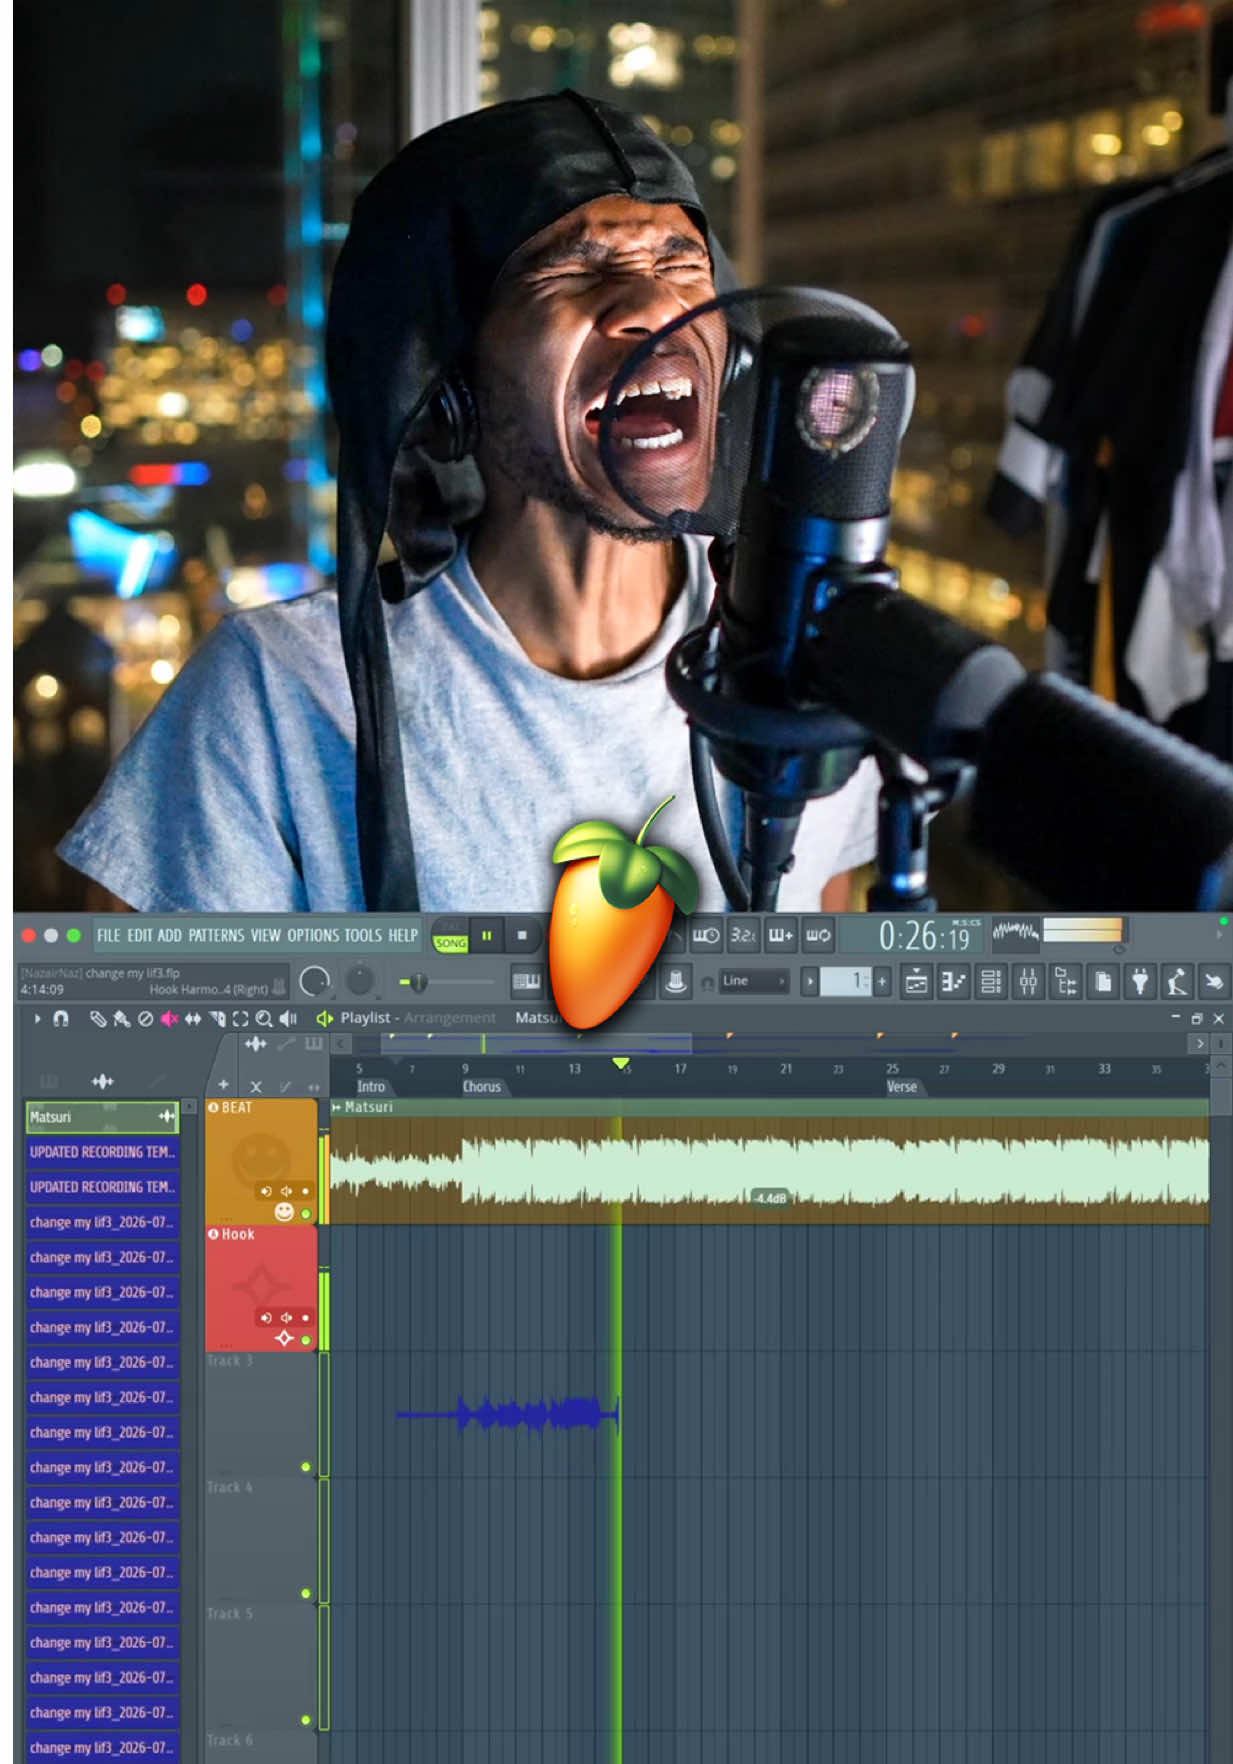Open the VIEW menu

pos(265,936)
